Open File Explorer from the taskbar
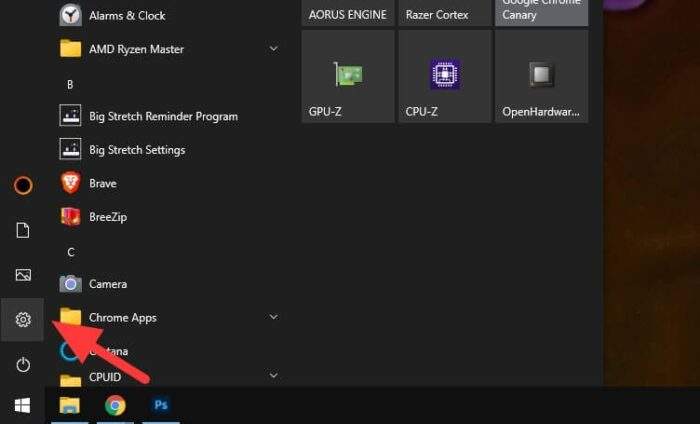Viewport: 700px width, 424px height. point(70,405)
